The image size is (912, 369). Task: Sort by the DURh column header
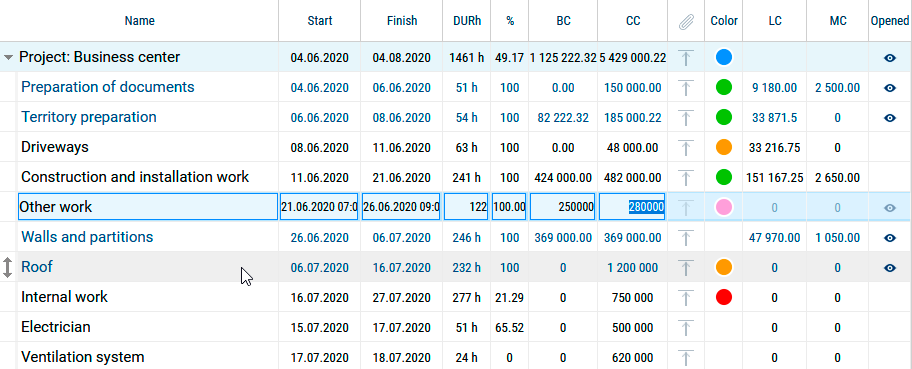click(x=467, y=21)
